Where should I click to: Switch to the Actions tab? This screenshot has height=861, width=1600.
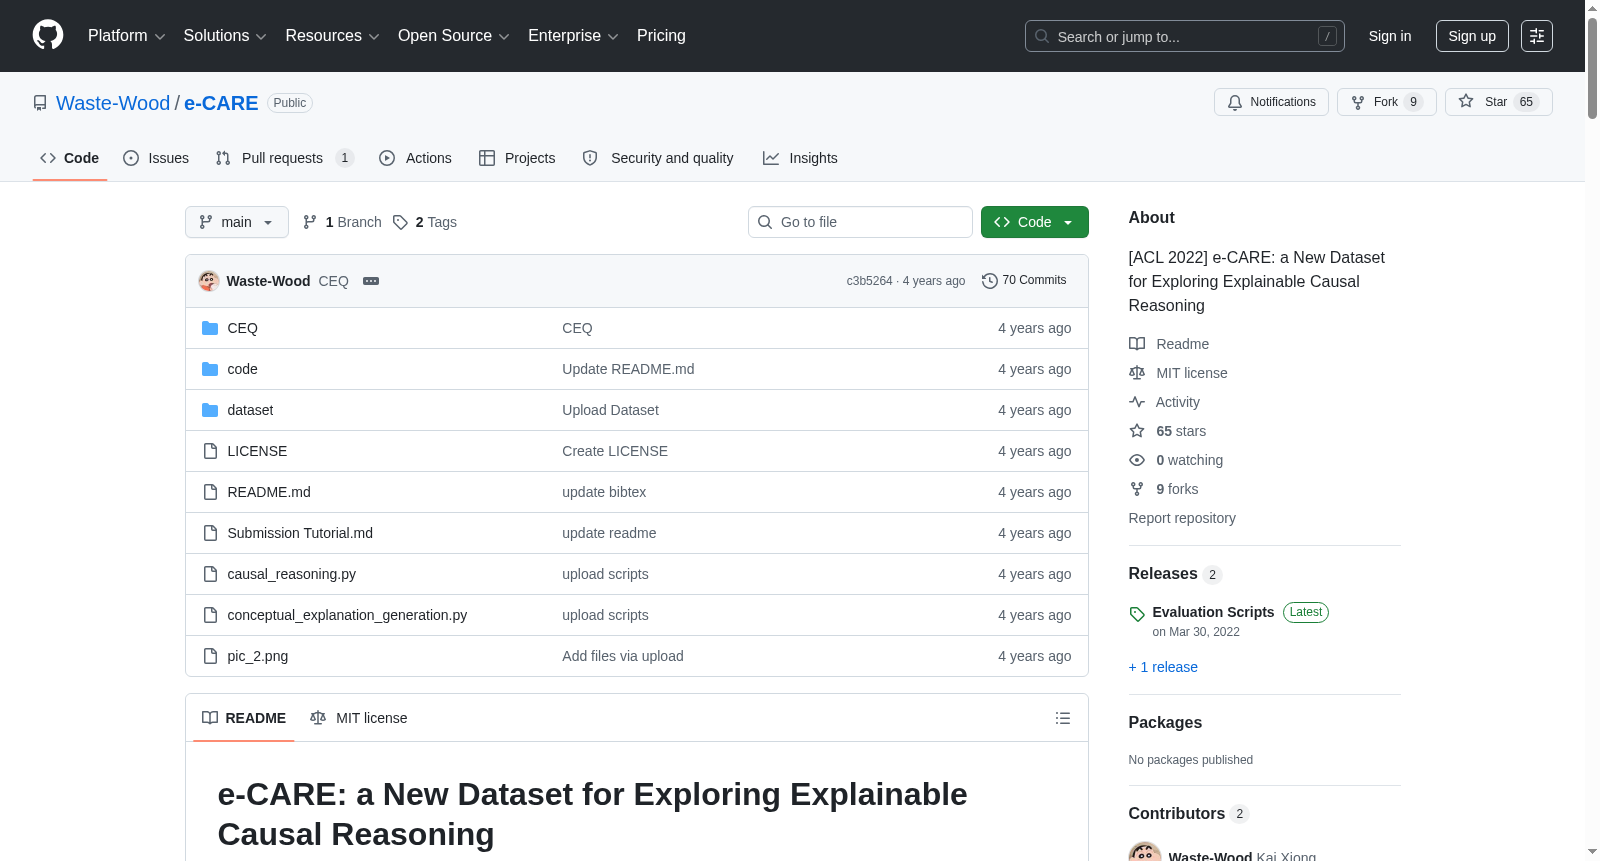click(x=415, y=158)
